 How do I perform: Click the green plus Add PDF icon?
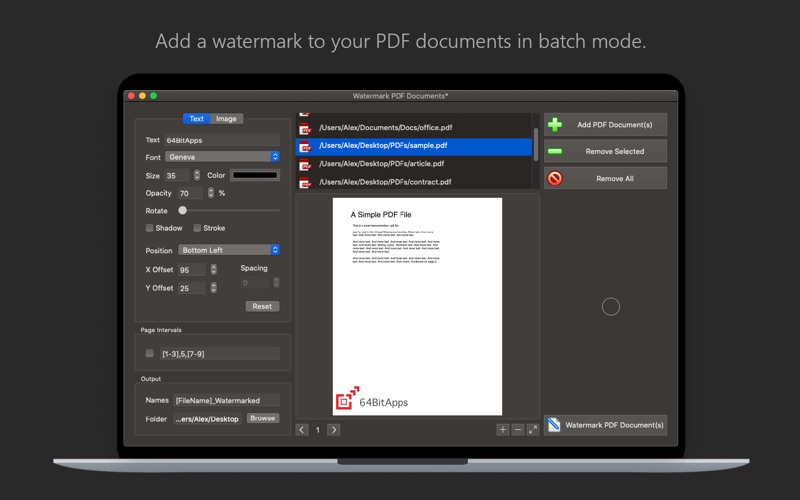[555, 124]
